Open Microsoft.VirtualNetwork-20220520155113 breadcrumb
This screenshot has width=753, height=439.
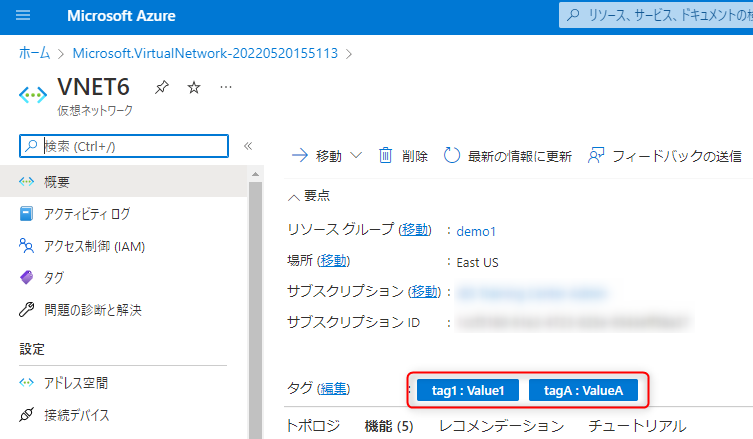[205, 53]
